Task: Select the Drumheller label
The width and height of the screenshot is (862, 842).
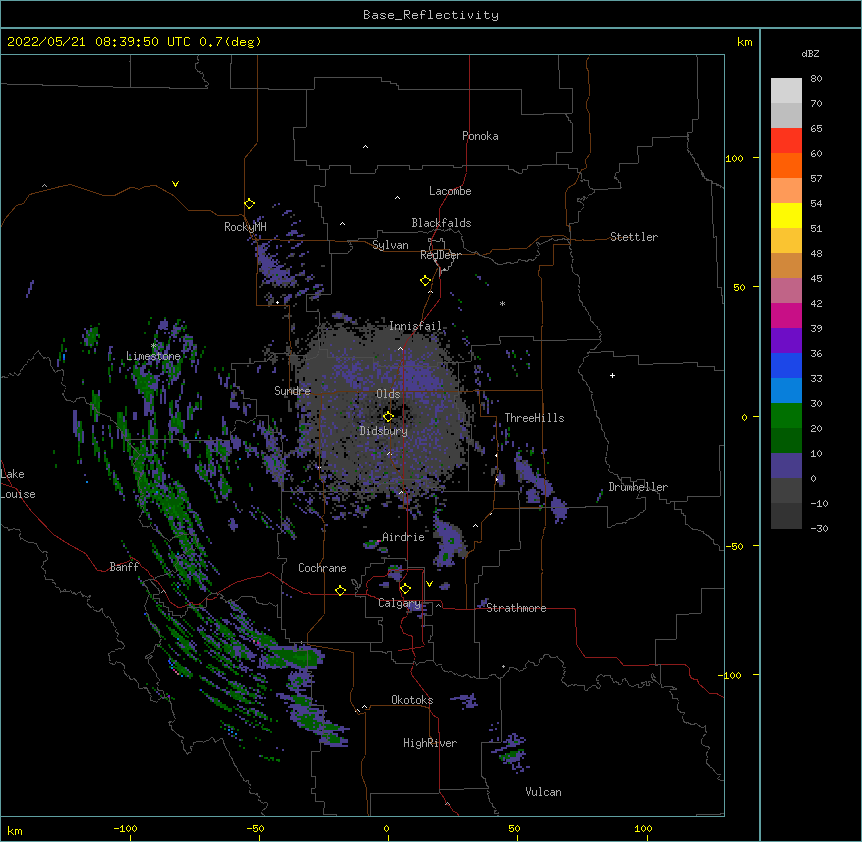Action: [x=638, y=487]
